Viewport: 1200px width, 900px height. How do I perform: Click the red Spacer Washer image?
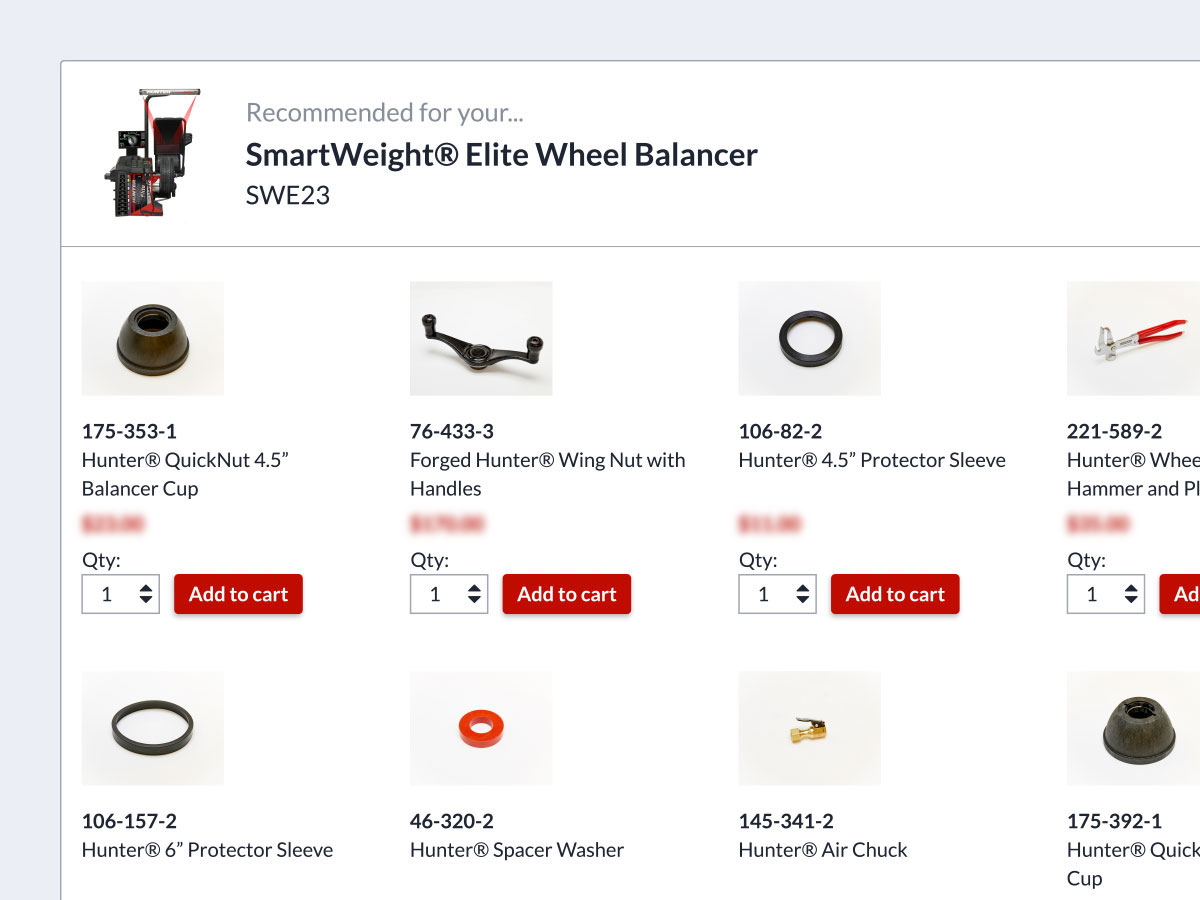[x=481, y=728]
